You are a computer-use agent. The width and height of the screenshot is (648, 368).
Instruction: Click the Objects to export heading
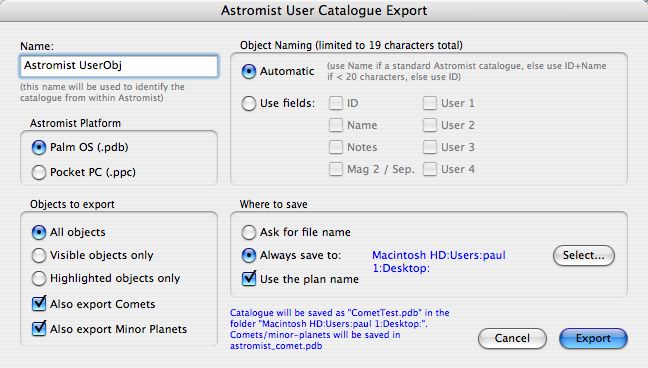pos(72,204)
